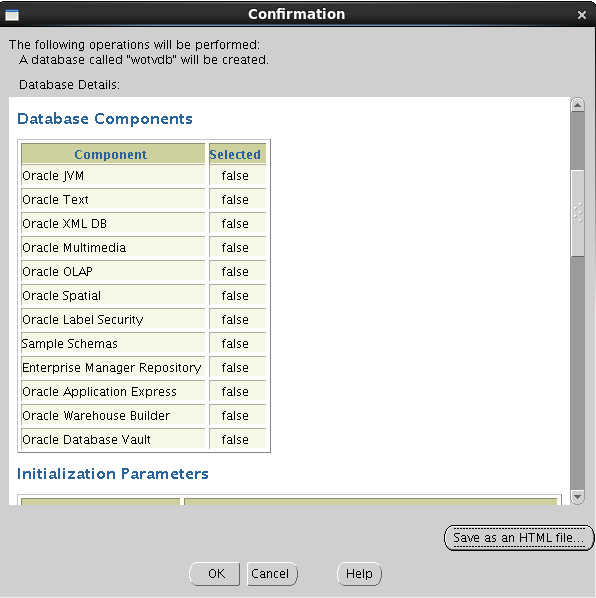Open Help for this dialog
The image size is (596, 598).
(359, 574)
